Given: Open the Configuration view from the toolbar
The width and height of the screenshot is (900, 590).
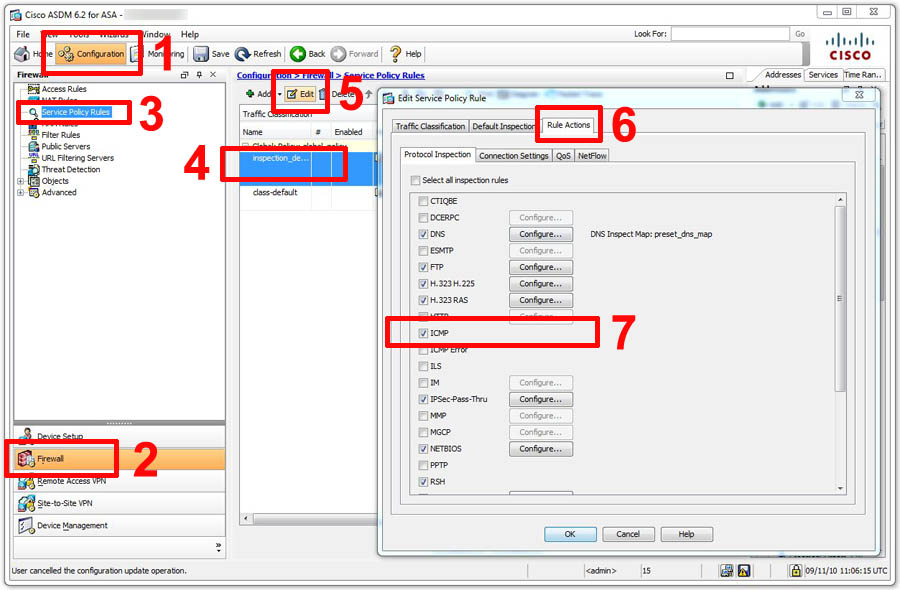Looking at the screenshot, I should coord(91,54).
